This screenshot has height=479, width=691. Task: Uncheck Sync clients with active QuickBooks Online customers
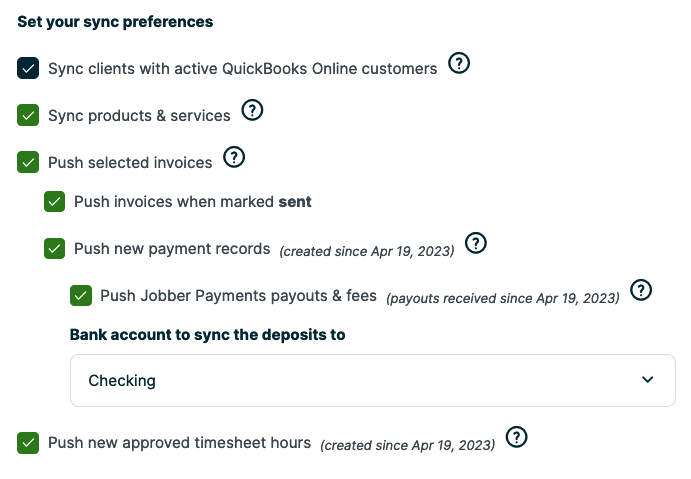[x=28, y=69]
